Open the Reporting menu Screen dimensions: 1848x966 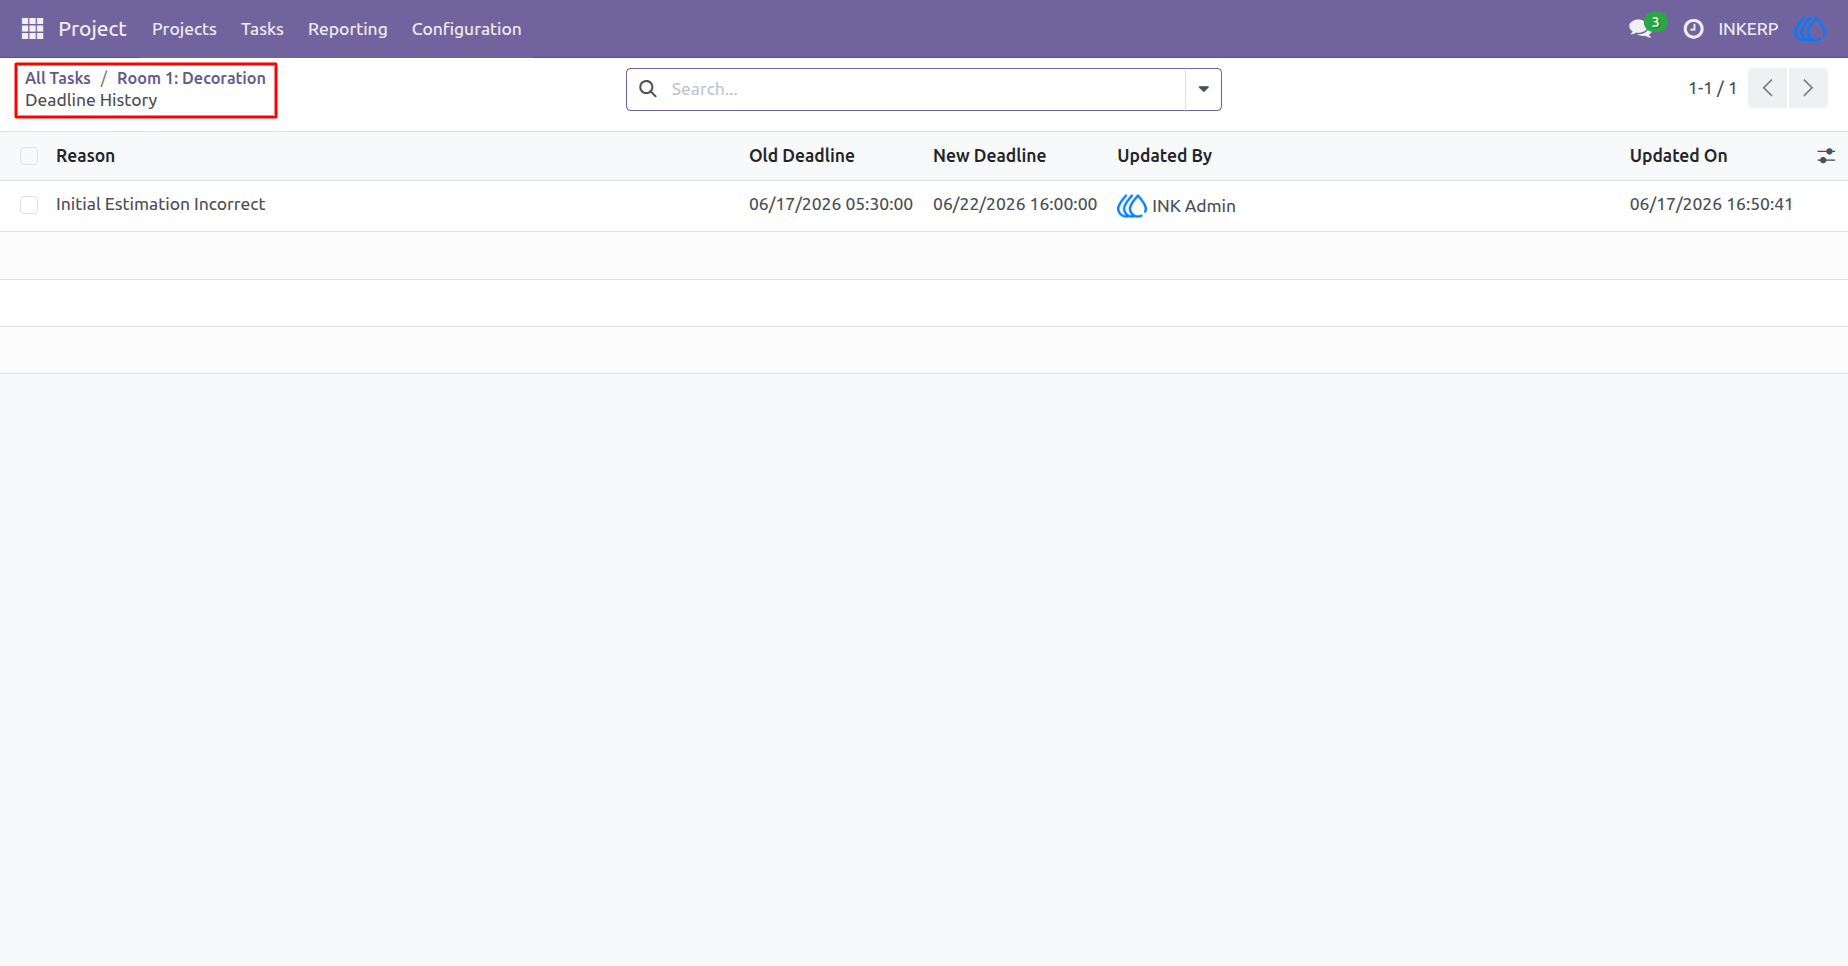(x=348, y=29)
